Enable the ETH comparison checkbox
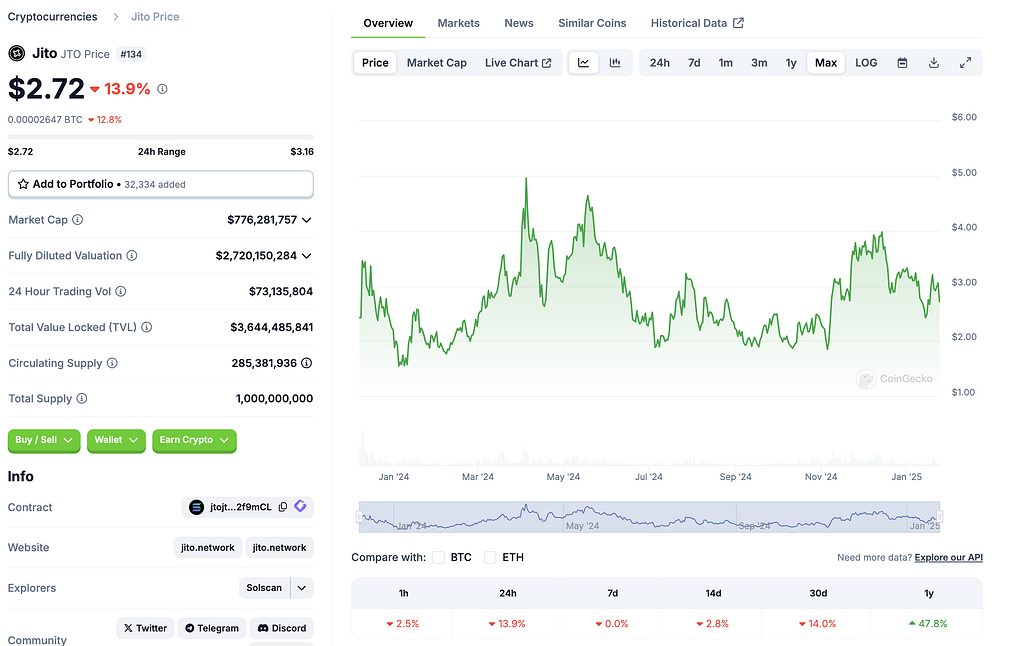The height and width of the screenshot is (646, 1024). [x=490, y=557]
